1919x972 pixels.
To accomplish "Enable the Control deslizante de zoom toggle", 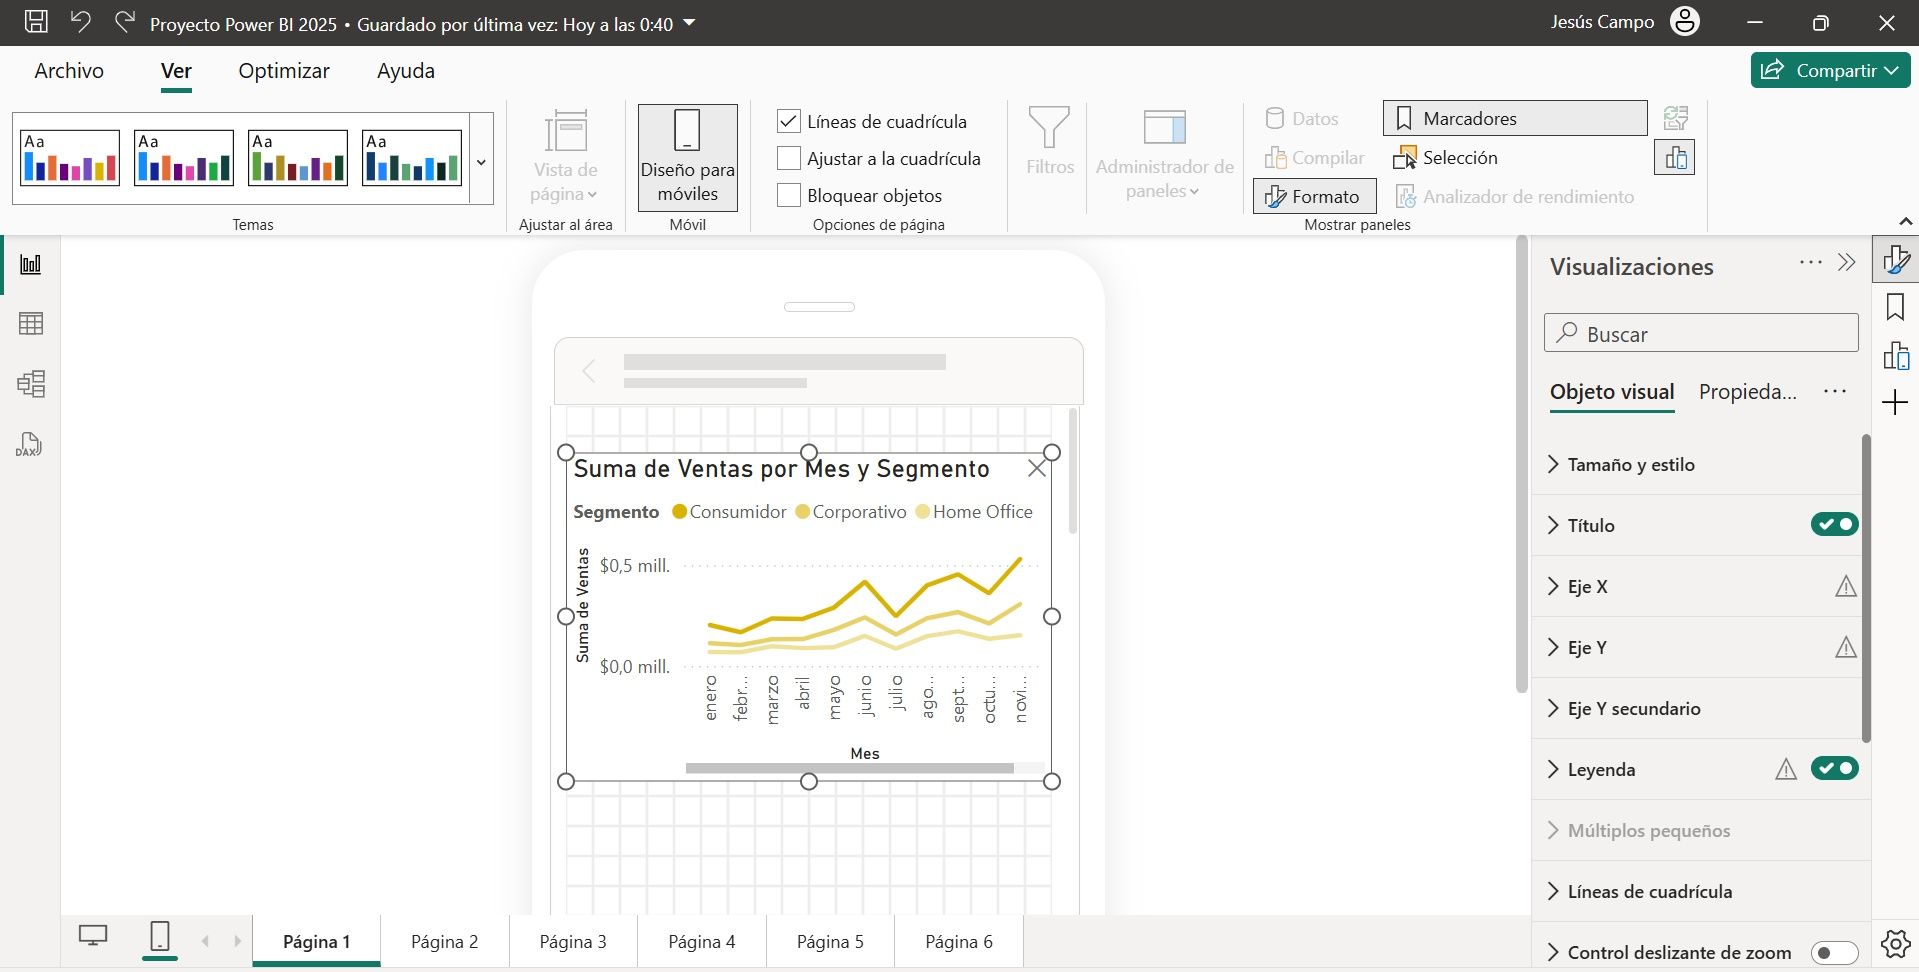I will tap(1834, 953).
